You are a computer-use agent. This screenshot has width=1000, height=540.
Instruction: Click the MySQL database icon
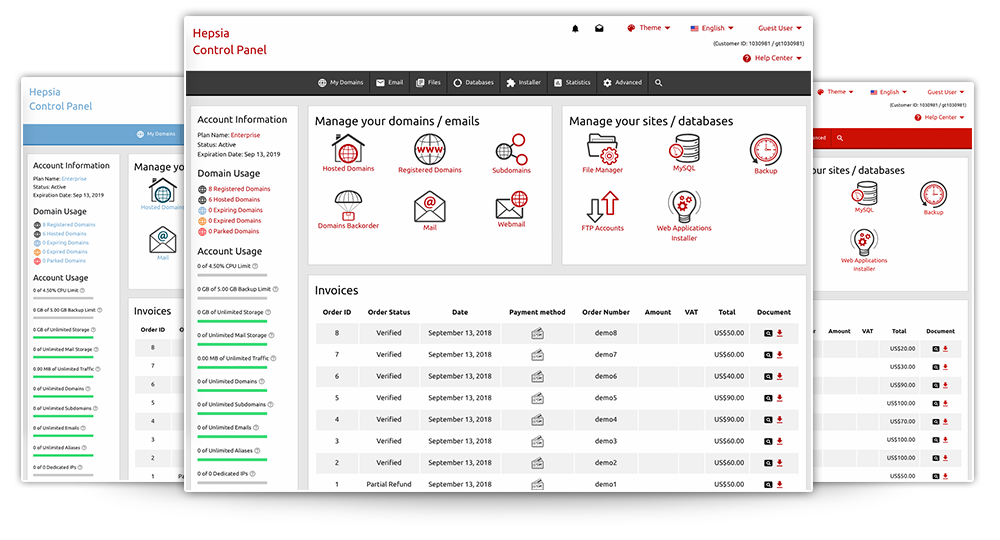[x=684, y=150]
